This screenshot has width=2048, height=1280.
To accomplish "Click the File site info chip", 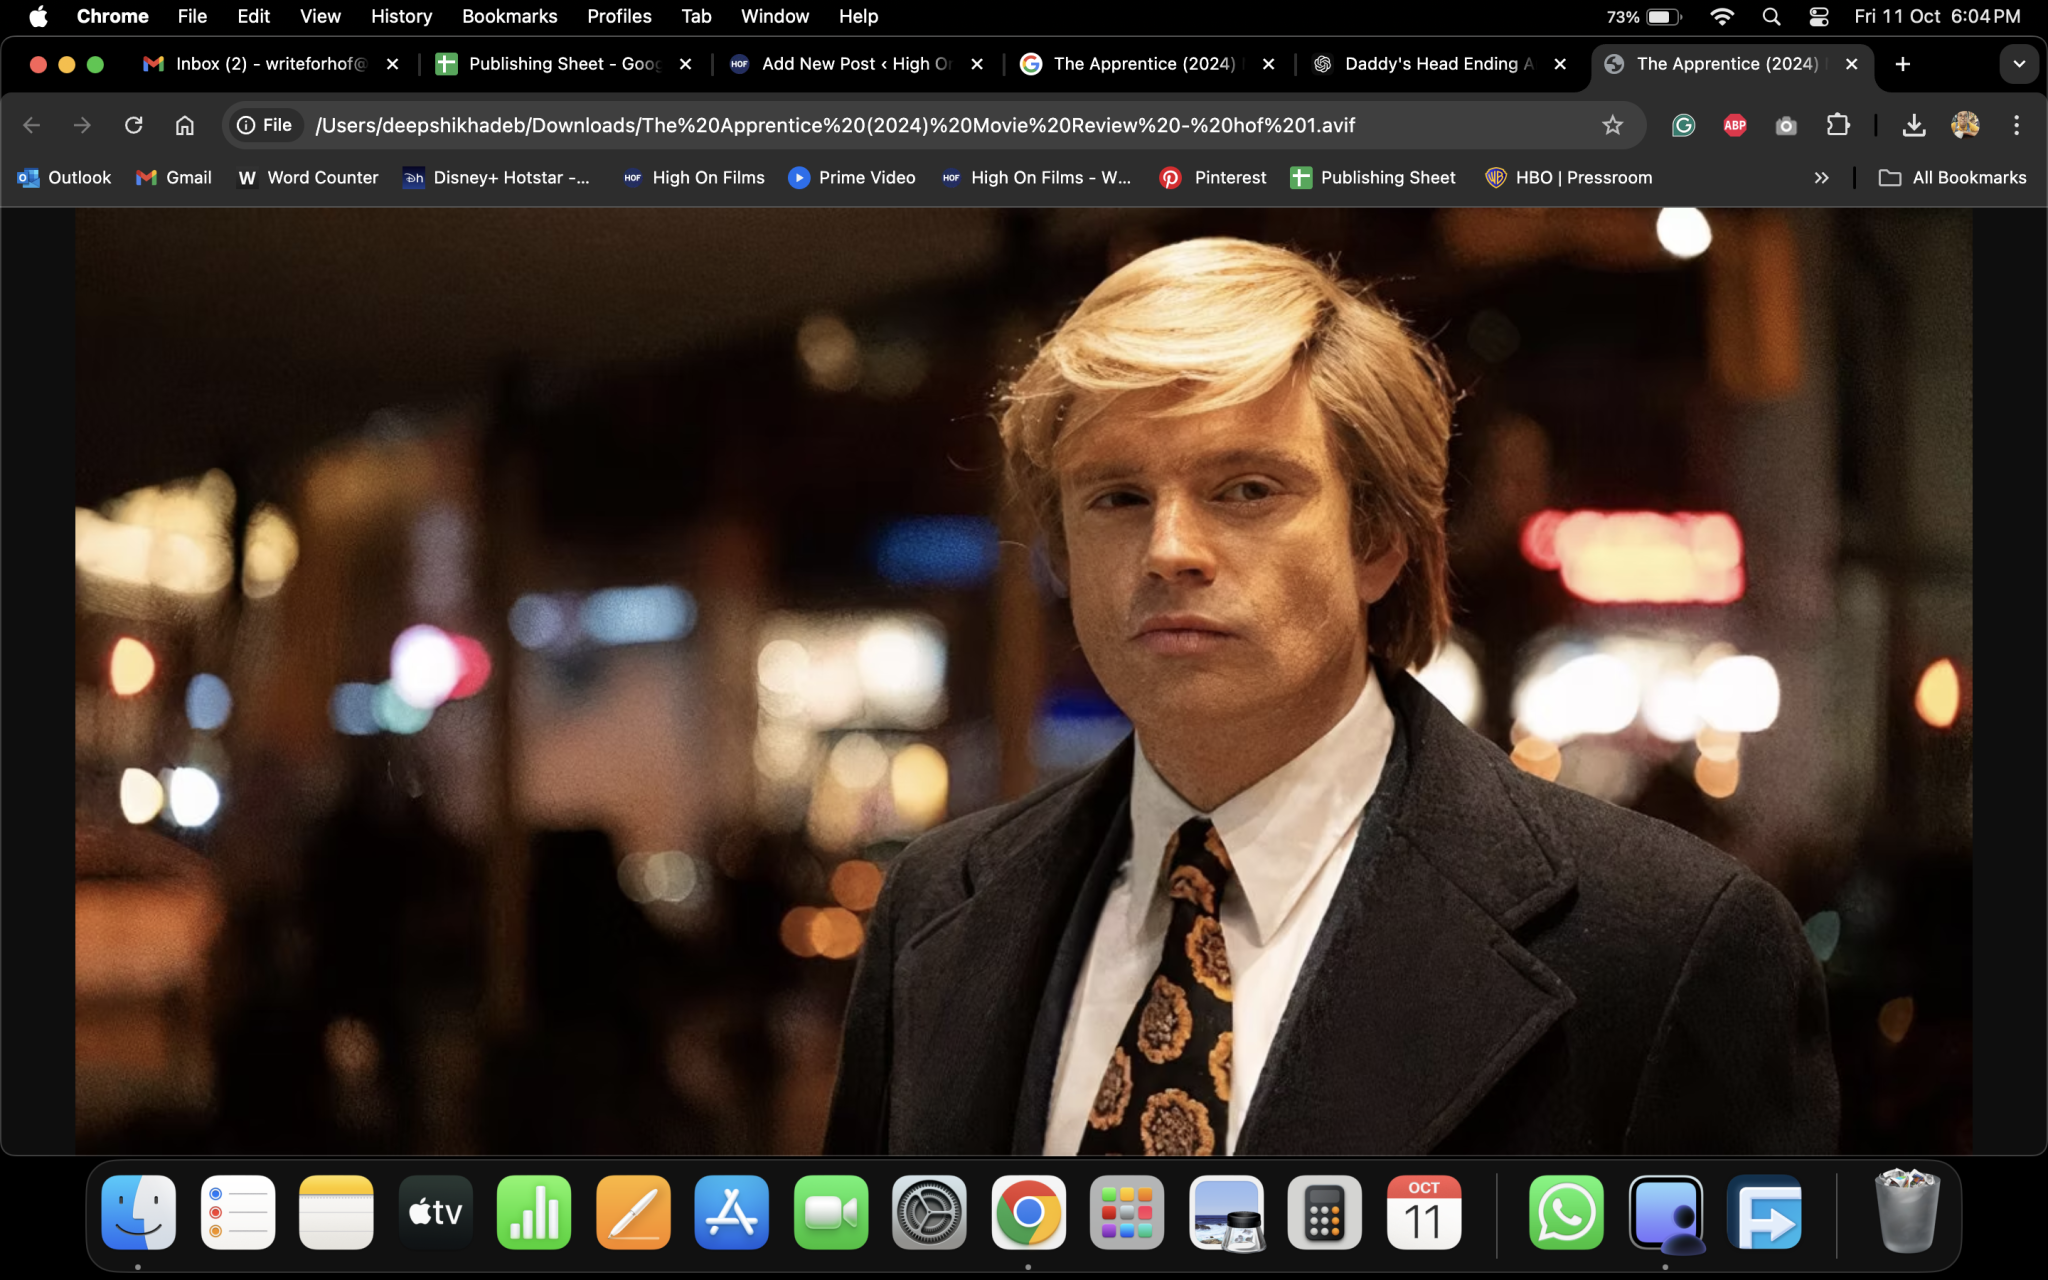I will click(264, 125).
